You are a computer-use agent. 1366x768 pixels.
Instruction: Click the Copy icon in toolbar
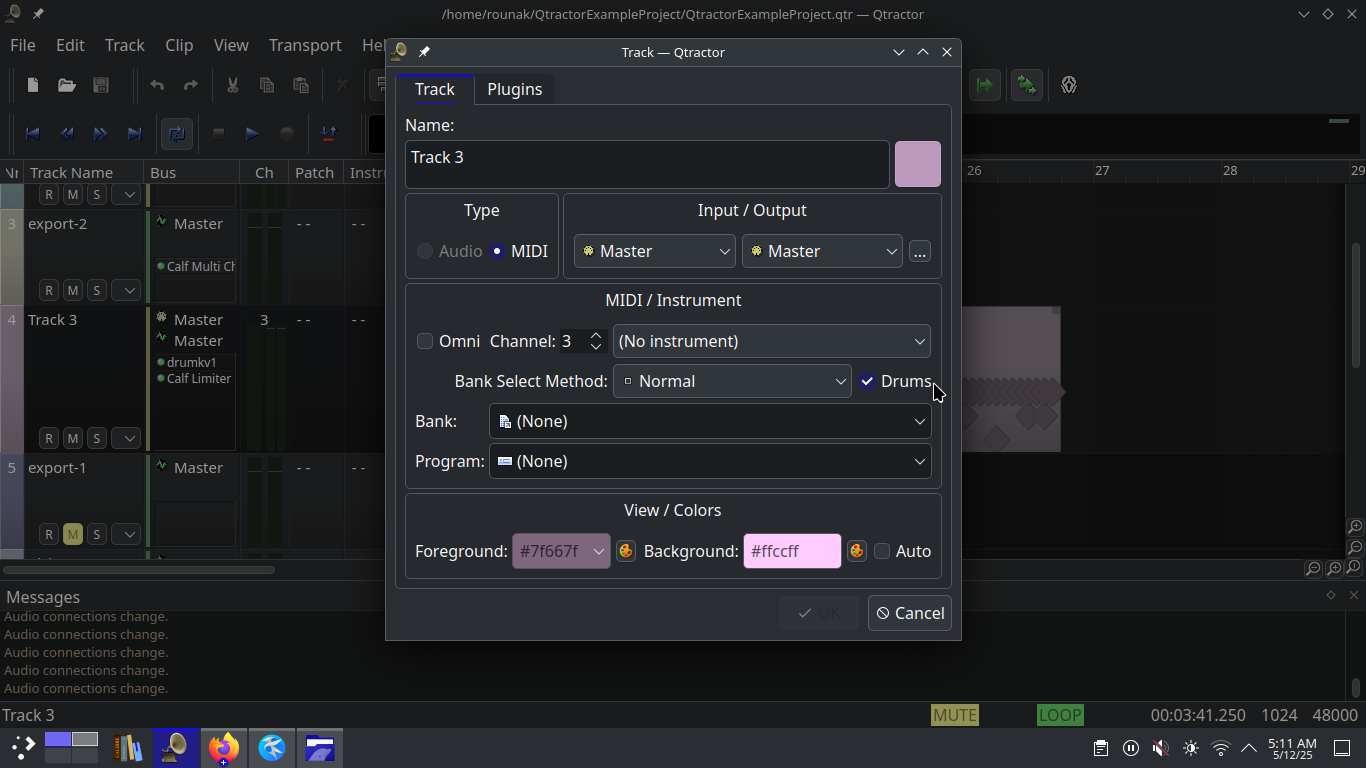coord(266,85)
